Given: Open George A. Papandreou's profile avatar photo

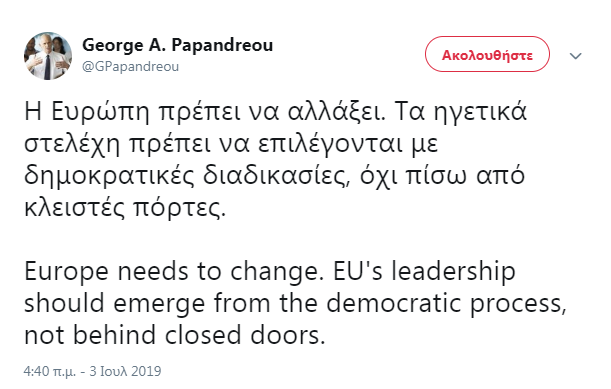Looking at the screenshot, I should click(48, 56).
